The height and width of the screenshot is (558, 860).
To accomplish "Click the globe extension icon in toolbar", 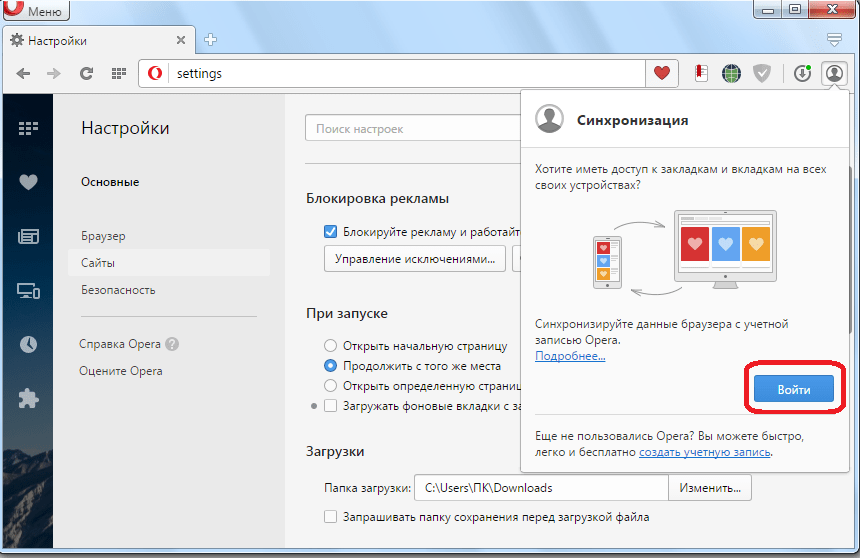I will coord(732,73).
